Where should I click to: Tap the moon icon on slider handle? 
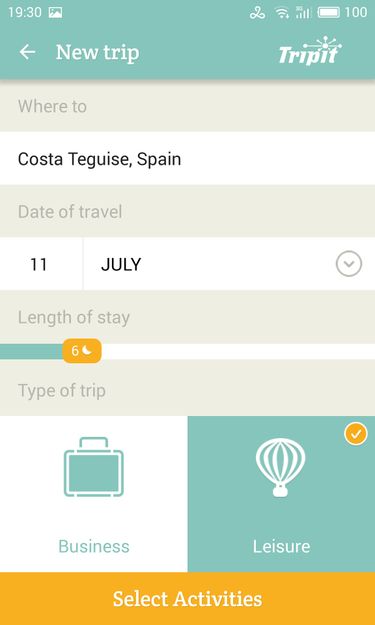pos(87,351)
